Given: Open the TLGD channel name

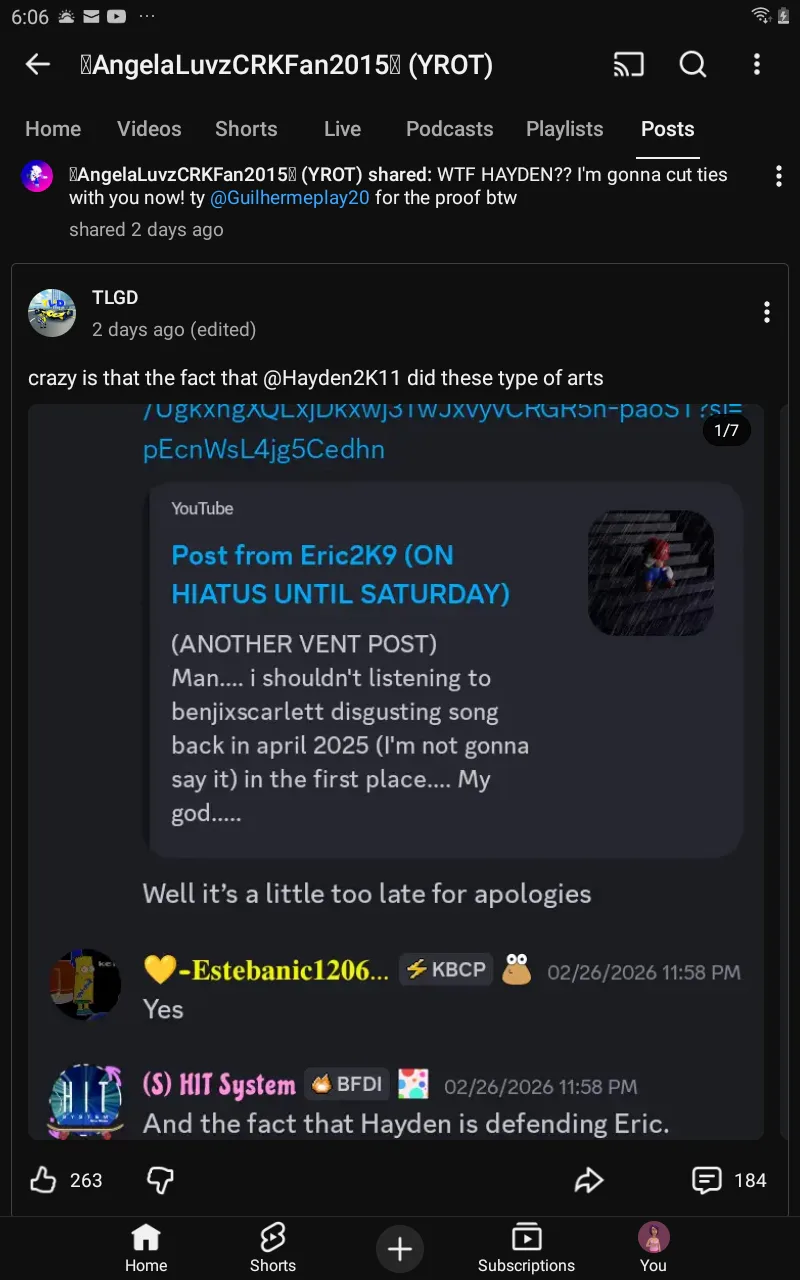Looking at the screenshot, I should pyautogui.click(x=115, y=297).
